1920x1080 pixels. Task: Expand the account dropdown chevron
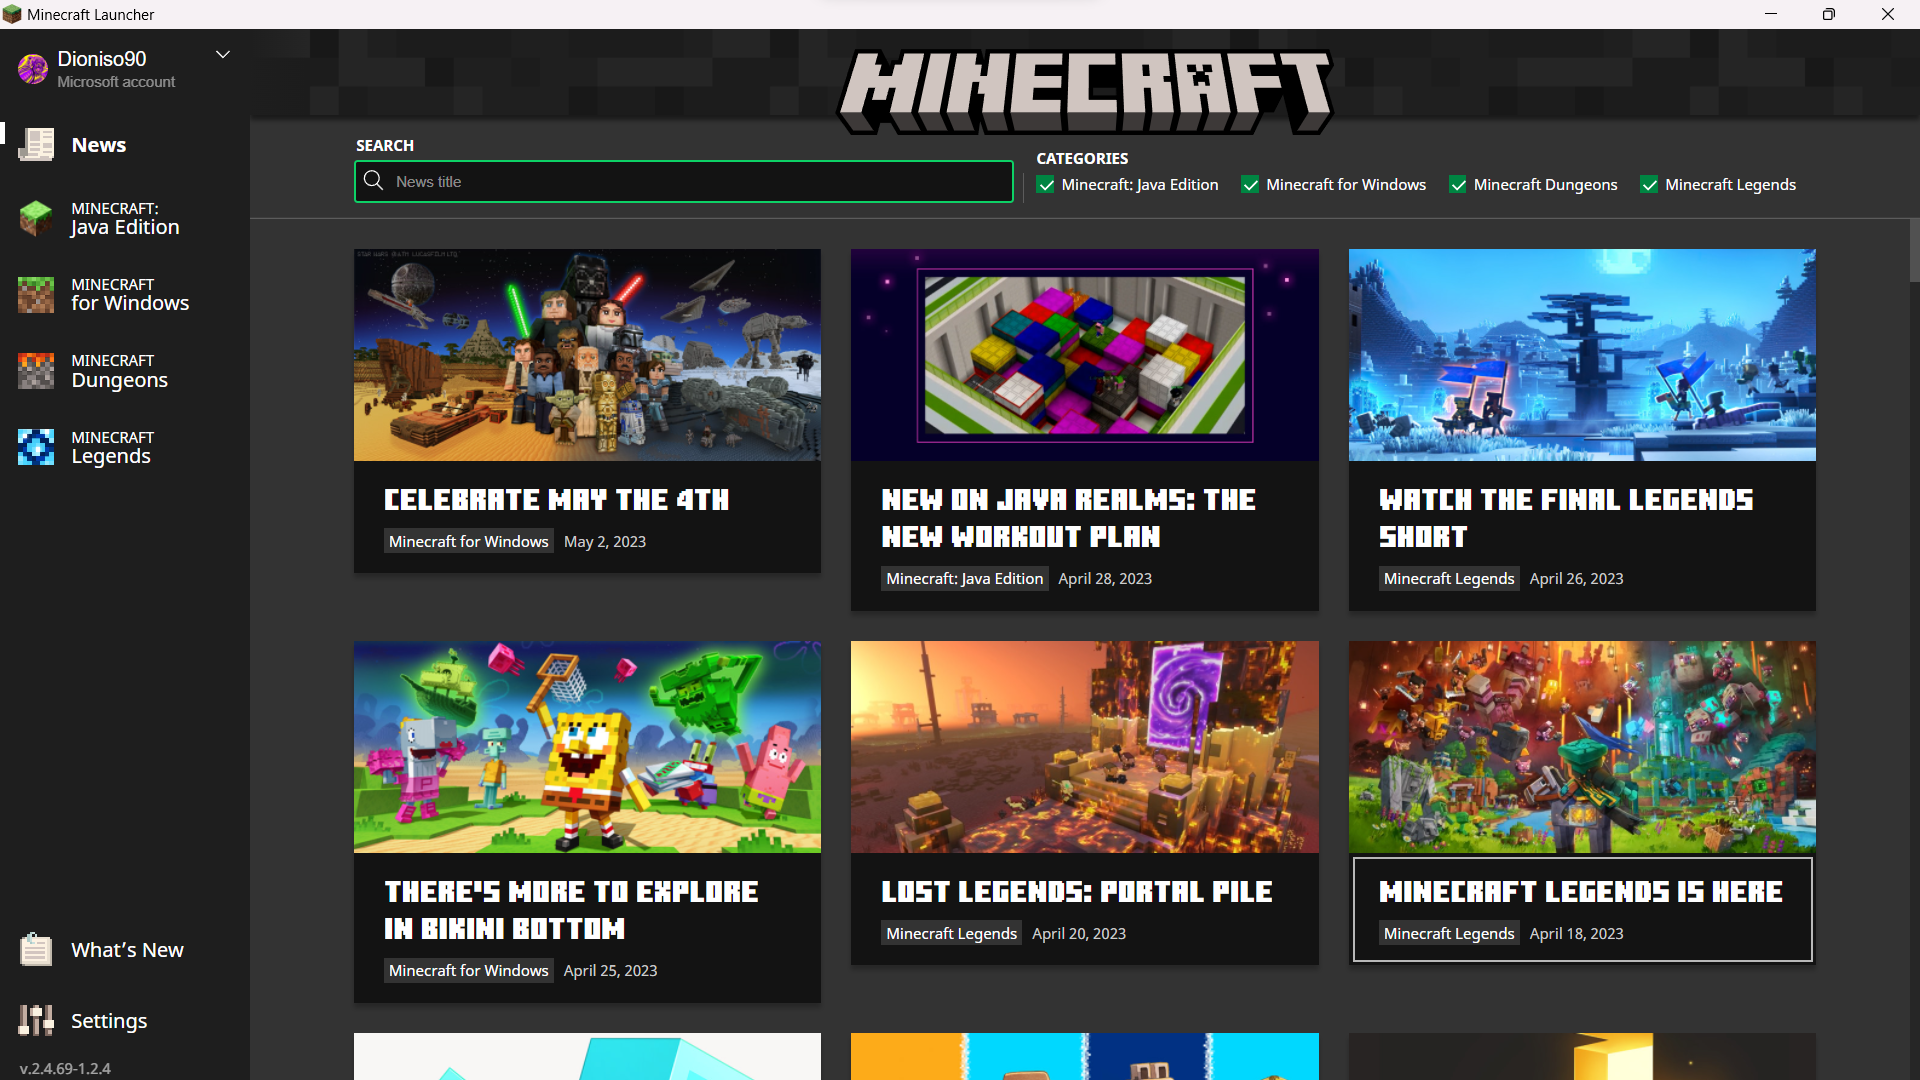pos(223,55)
